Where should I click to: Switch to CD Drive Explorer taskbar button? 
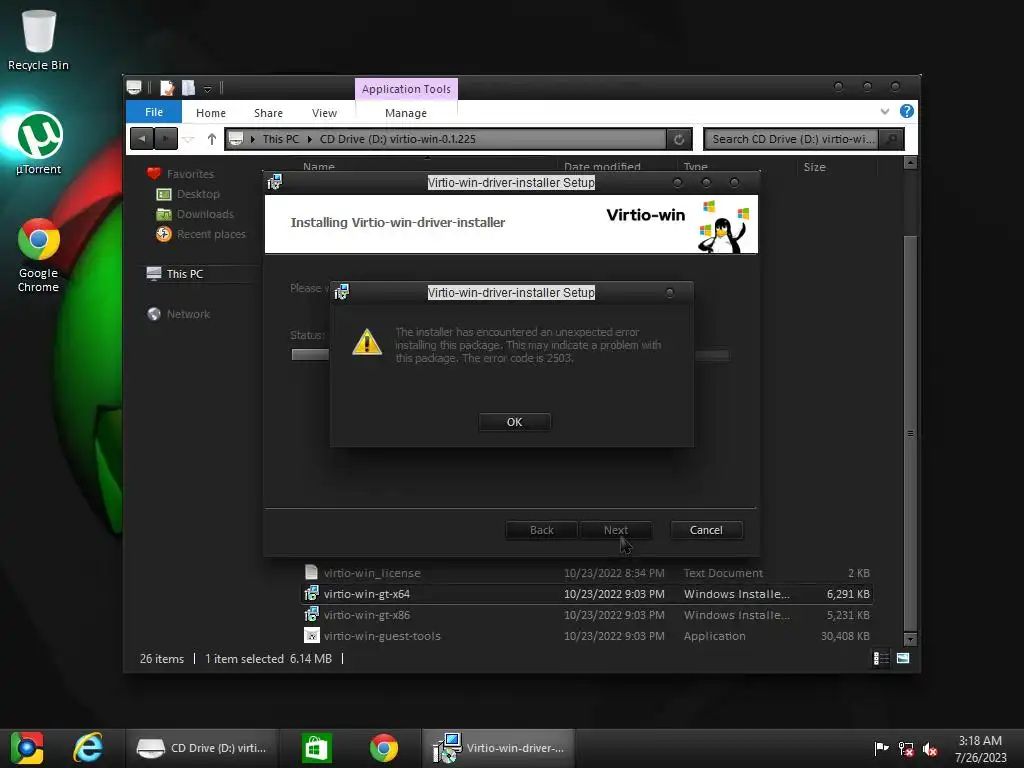coord(202,748)
